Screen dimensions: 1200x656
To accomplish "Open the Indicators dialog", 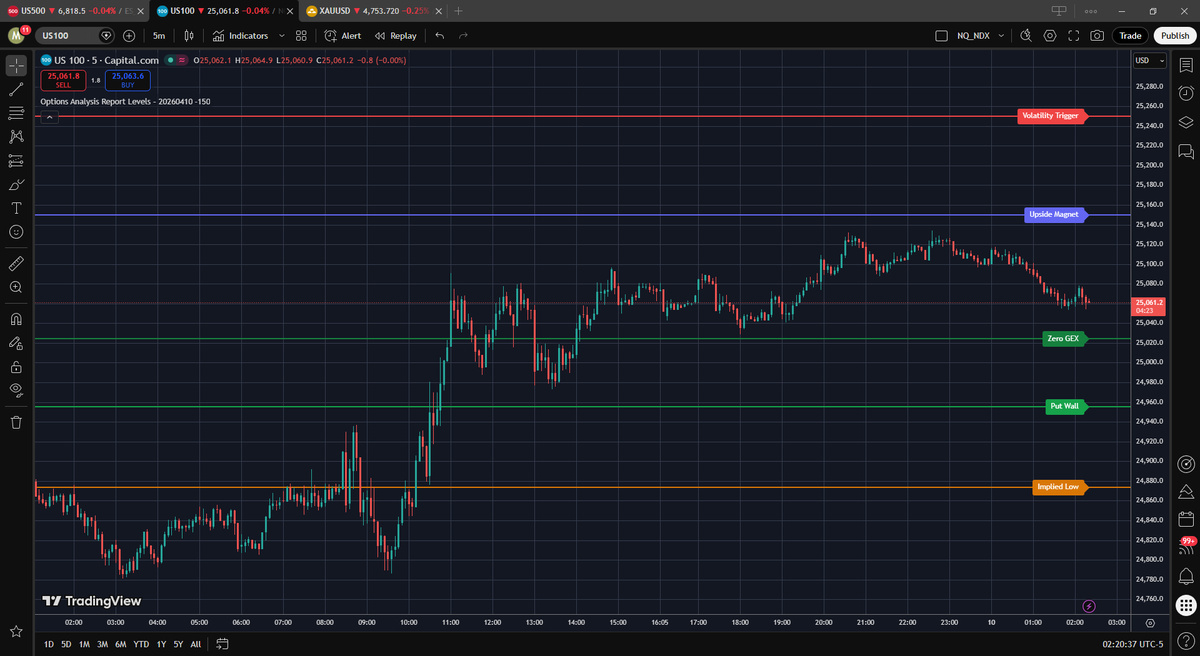I will point(240,36).
